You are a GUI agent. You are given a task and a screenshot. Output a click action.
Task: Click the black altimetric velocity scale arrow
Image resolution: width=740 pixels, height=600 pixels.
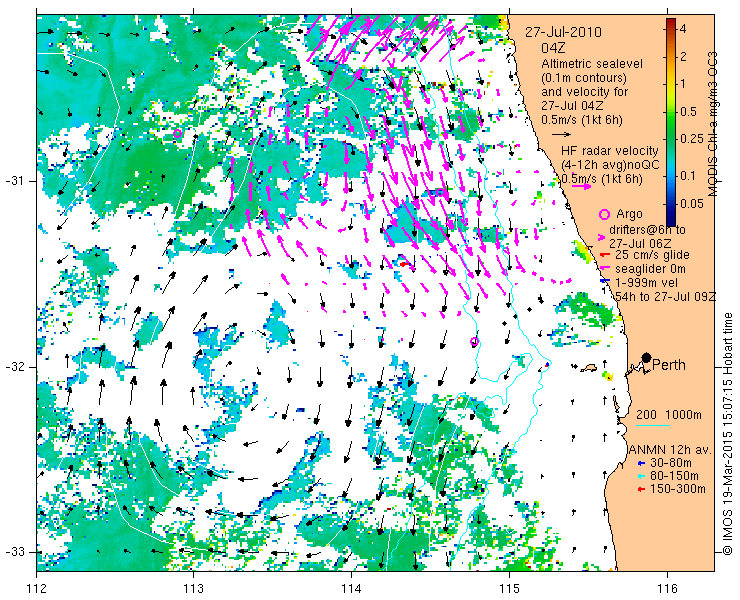[x=561, y=135]
